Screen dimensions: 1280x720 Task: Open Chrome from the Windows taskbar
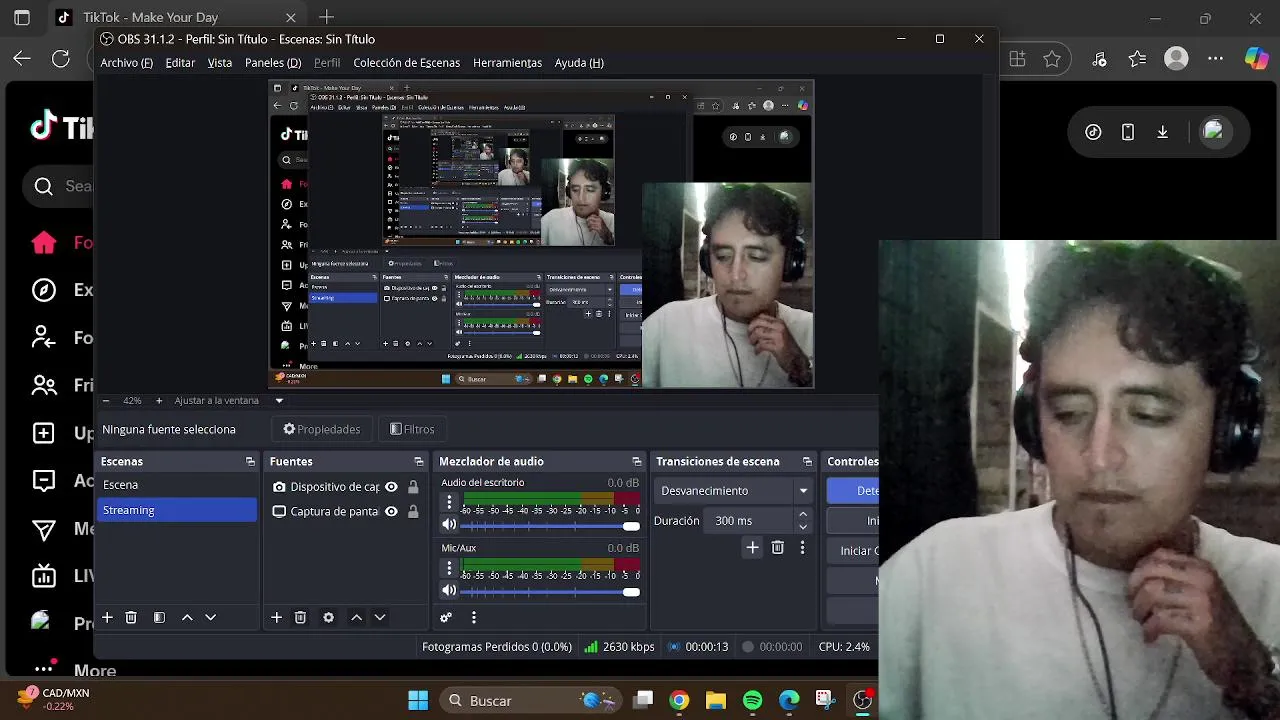[x=679, y=701]
